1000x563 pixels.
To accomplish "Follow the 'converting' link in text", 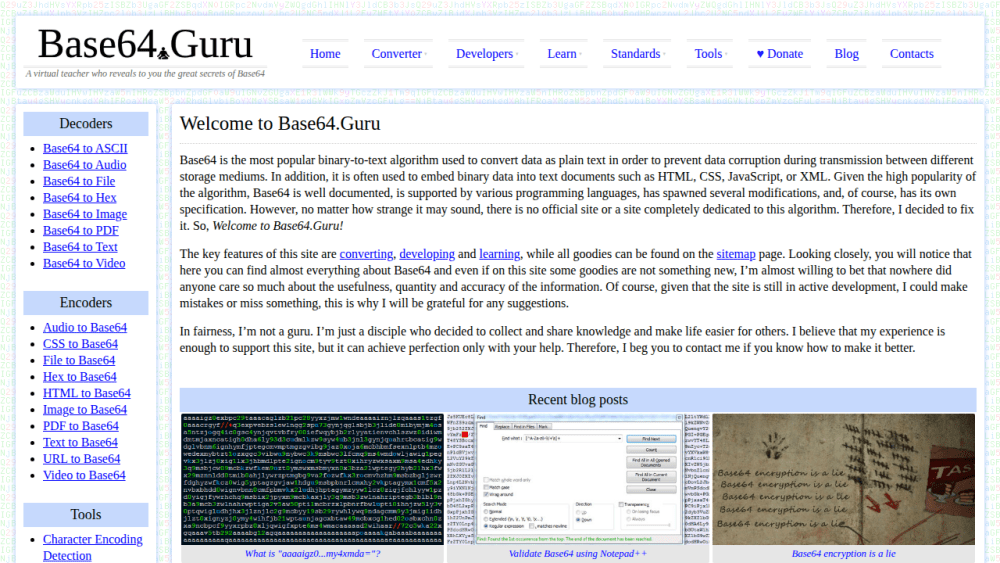I will (366, 254).
